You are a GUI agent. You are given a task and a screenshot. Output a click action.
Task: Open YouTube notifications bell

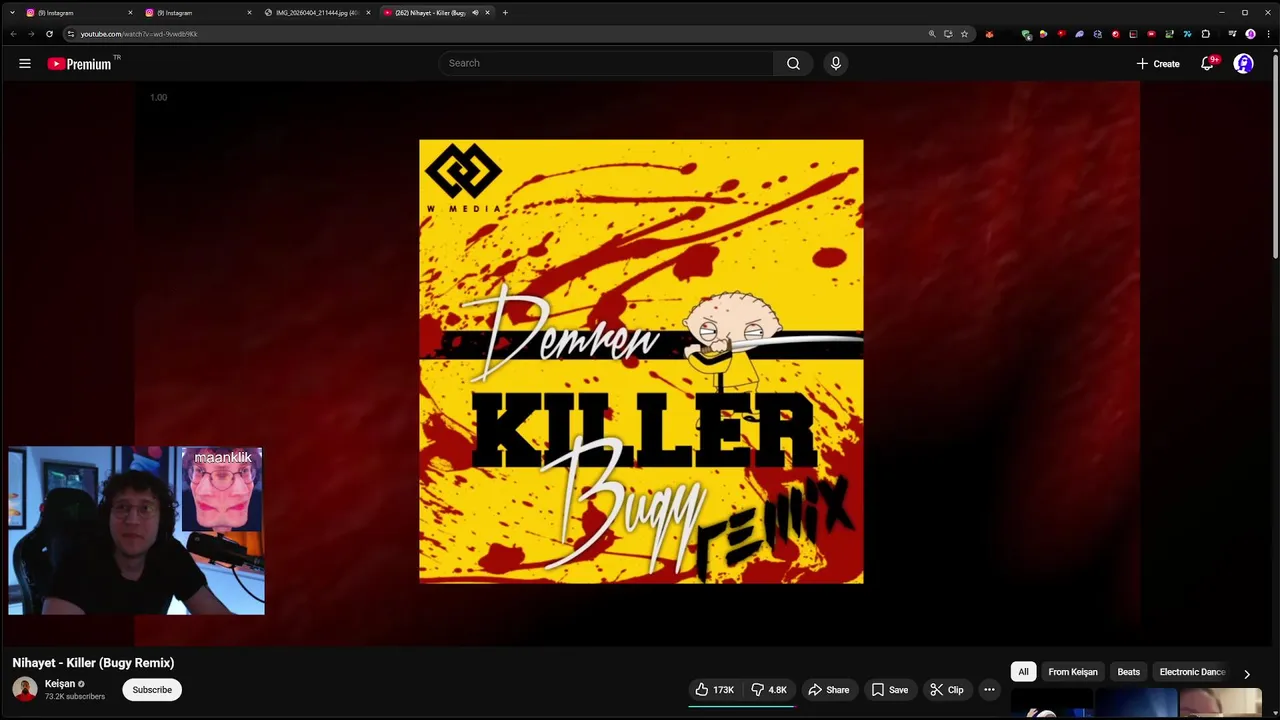(1208, 63)
